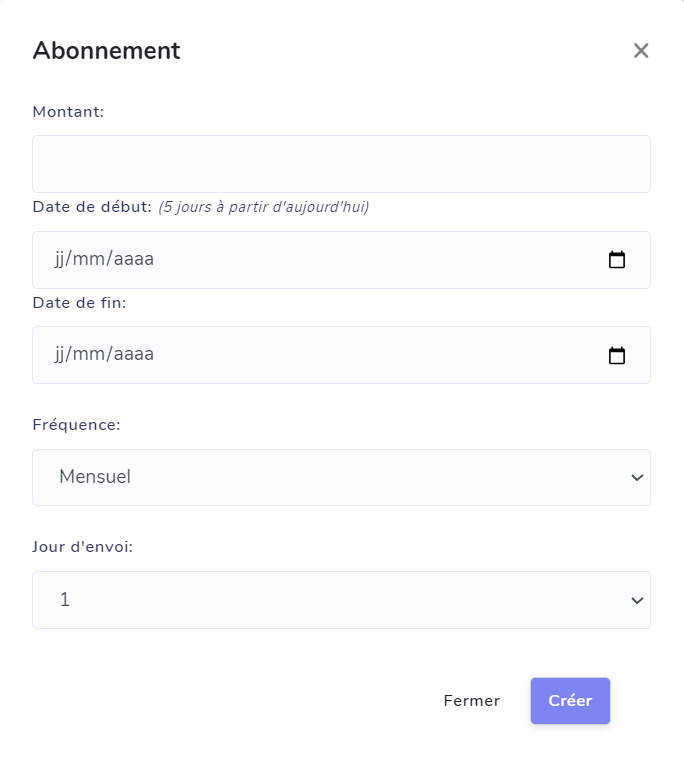Focus the Montant input field

[341, 164]
